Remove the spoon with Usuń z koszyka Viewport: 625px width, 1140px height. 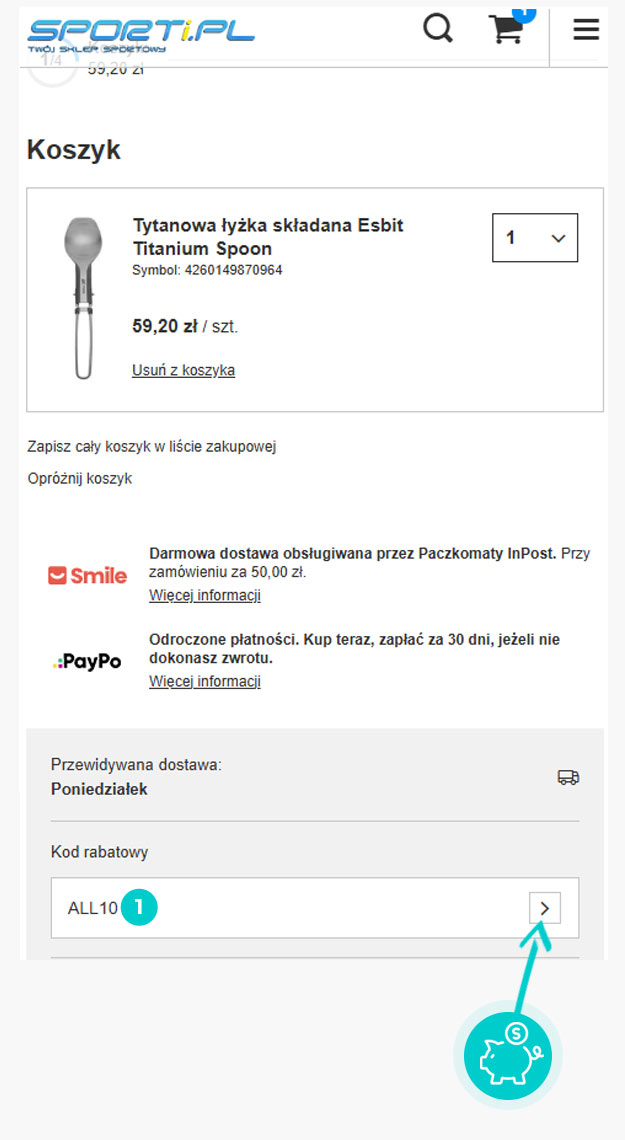coord(183,369)
